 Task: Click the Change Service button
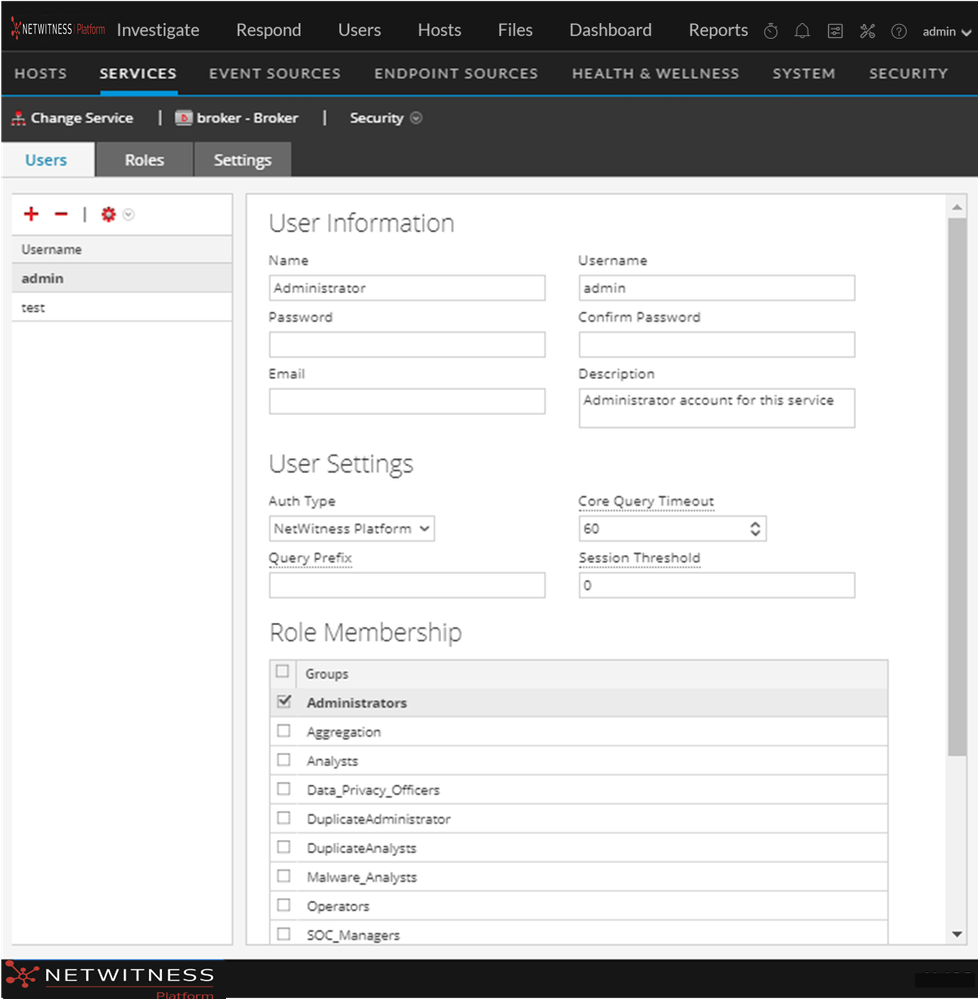pos(72,118)
